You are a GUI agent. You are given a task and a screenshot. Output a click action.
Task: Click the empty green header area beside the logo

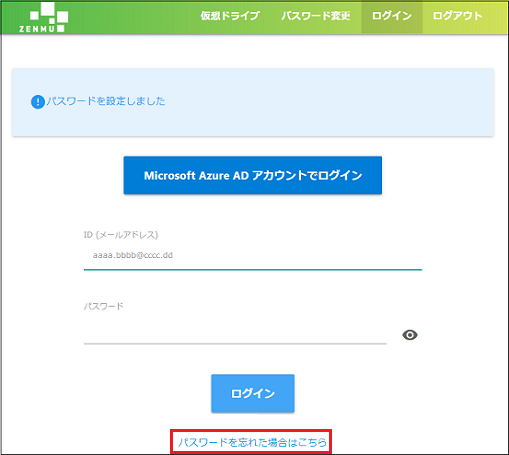pyautogui.click(x=133, y=17)
